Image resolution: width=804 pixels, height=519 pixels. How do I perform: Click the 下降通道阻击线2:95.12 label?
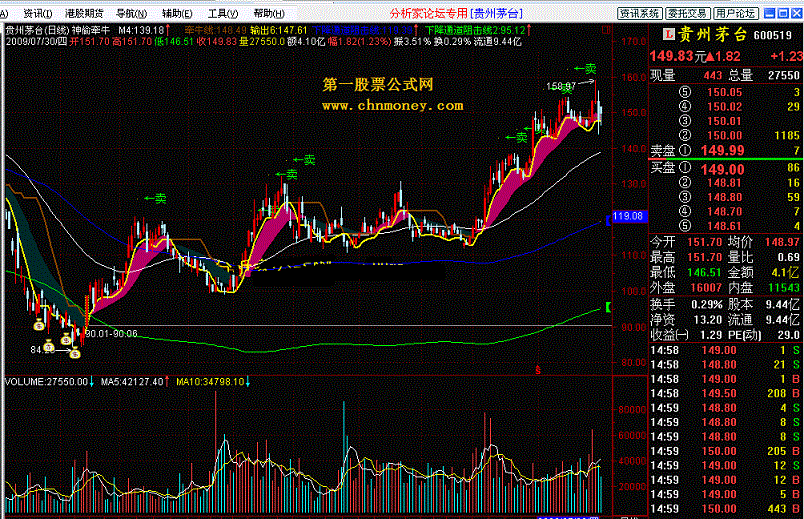(x=475, y=31)
